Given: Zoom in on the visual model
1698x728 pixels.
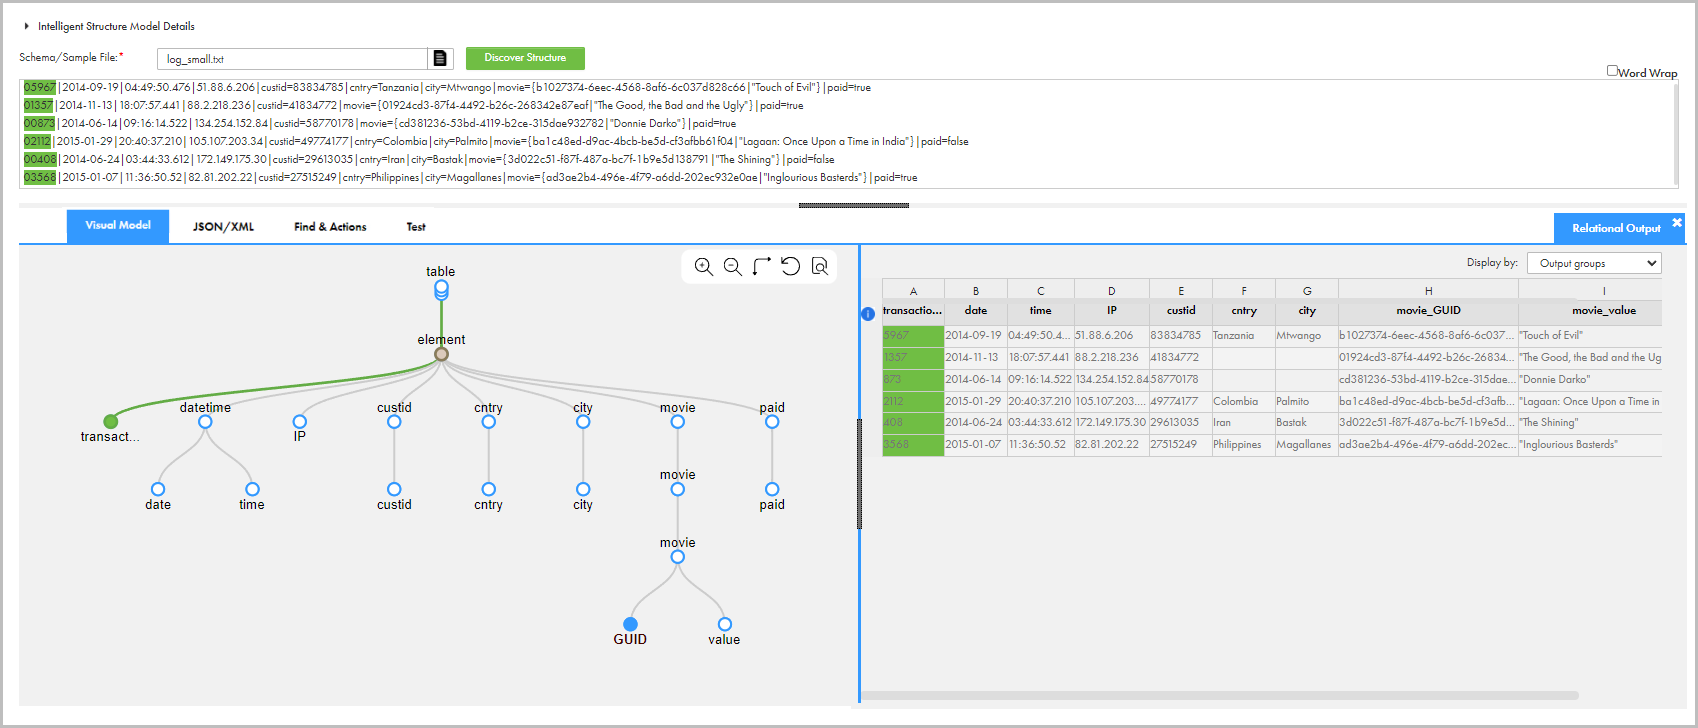Looking at the screenshot, I should click(704, 267).
